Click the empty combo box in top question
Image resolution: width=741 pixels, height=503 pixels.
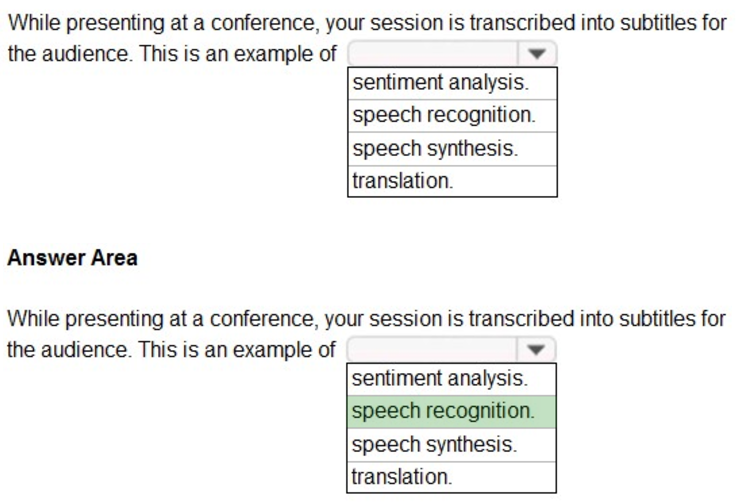tap(433, 54)
